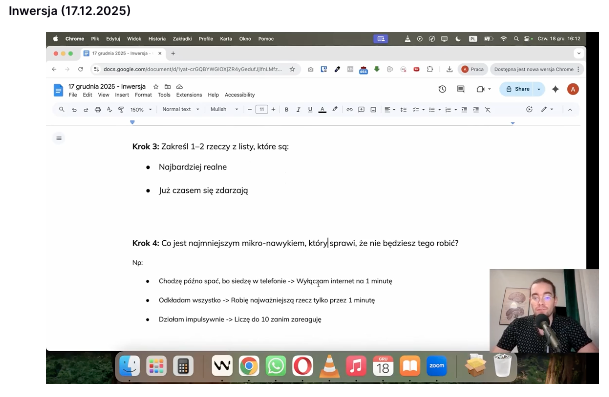Show all comments panel

461,89
